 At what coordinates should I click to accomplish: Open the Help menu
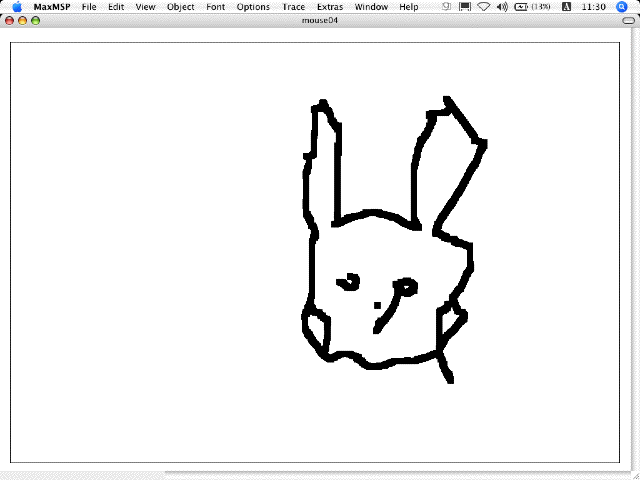(x=409, y=7)
